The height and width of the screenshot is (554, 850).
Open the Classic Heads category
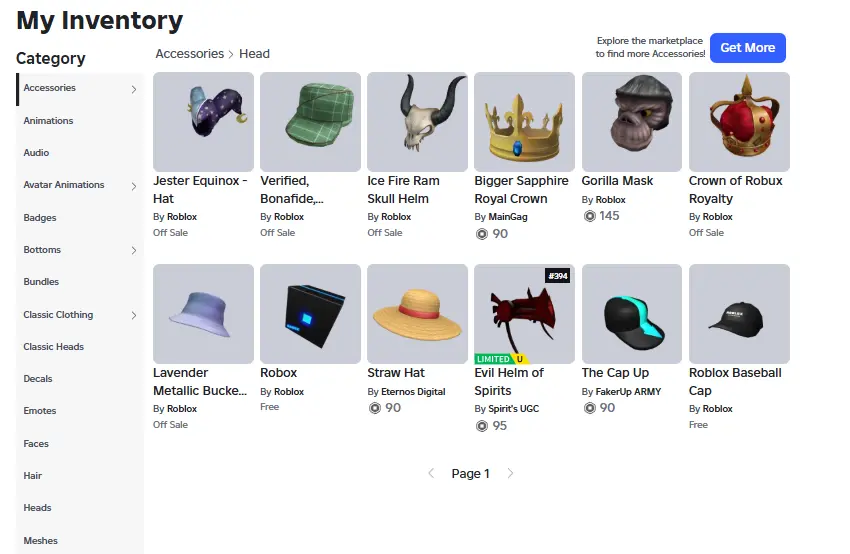pos(54,347)
